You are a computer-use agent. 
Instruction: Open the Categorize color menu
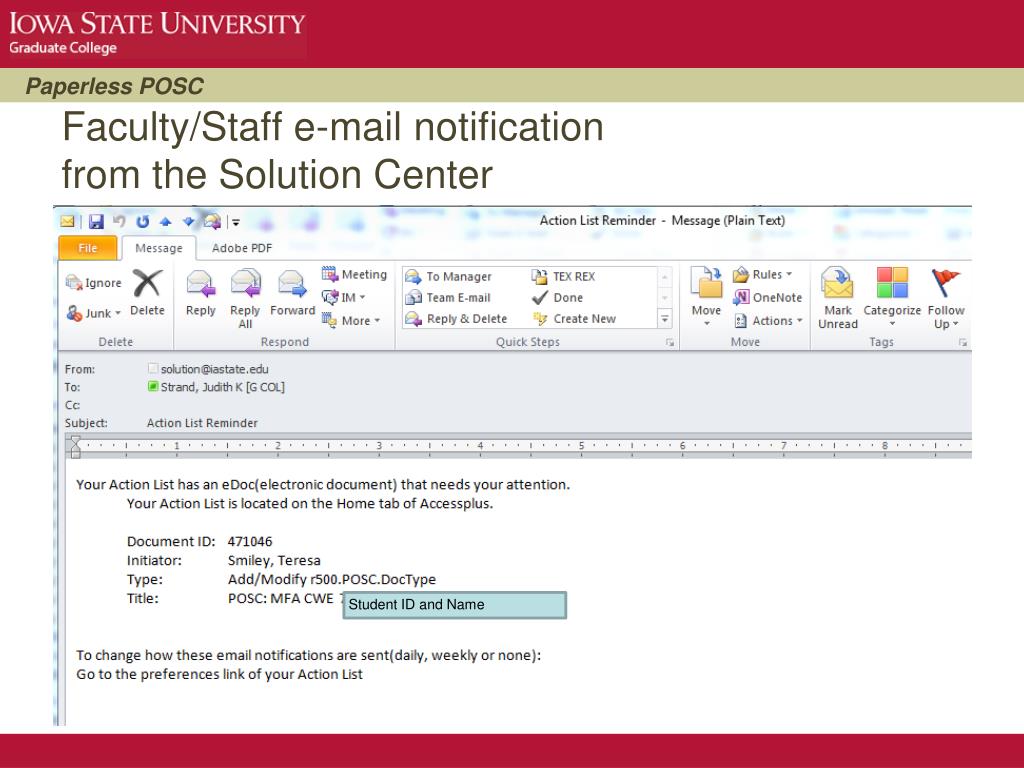892,298
